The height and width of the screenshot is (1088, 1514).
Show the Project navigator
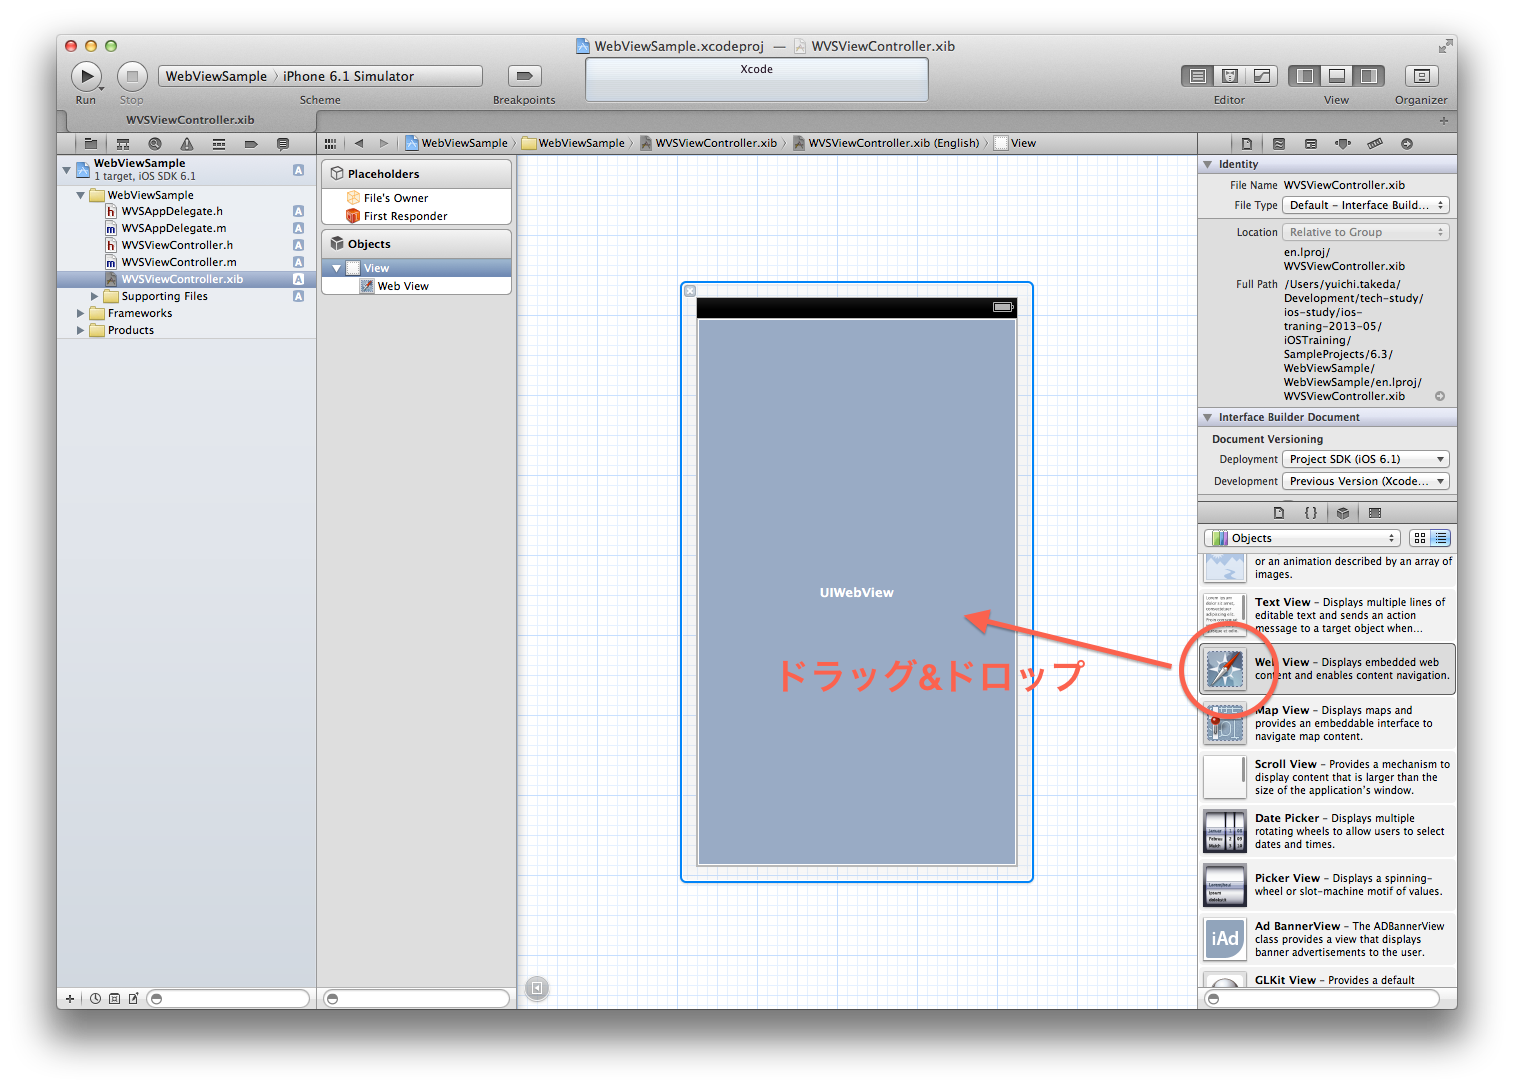click(x=91, y=144)
